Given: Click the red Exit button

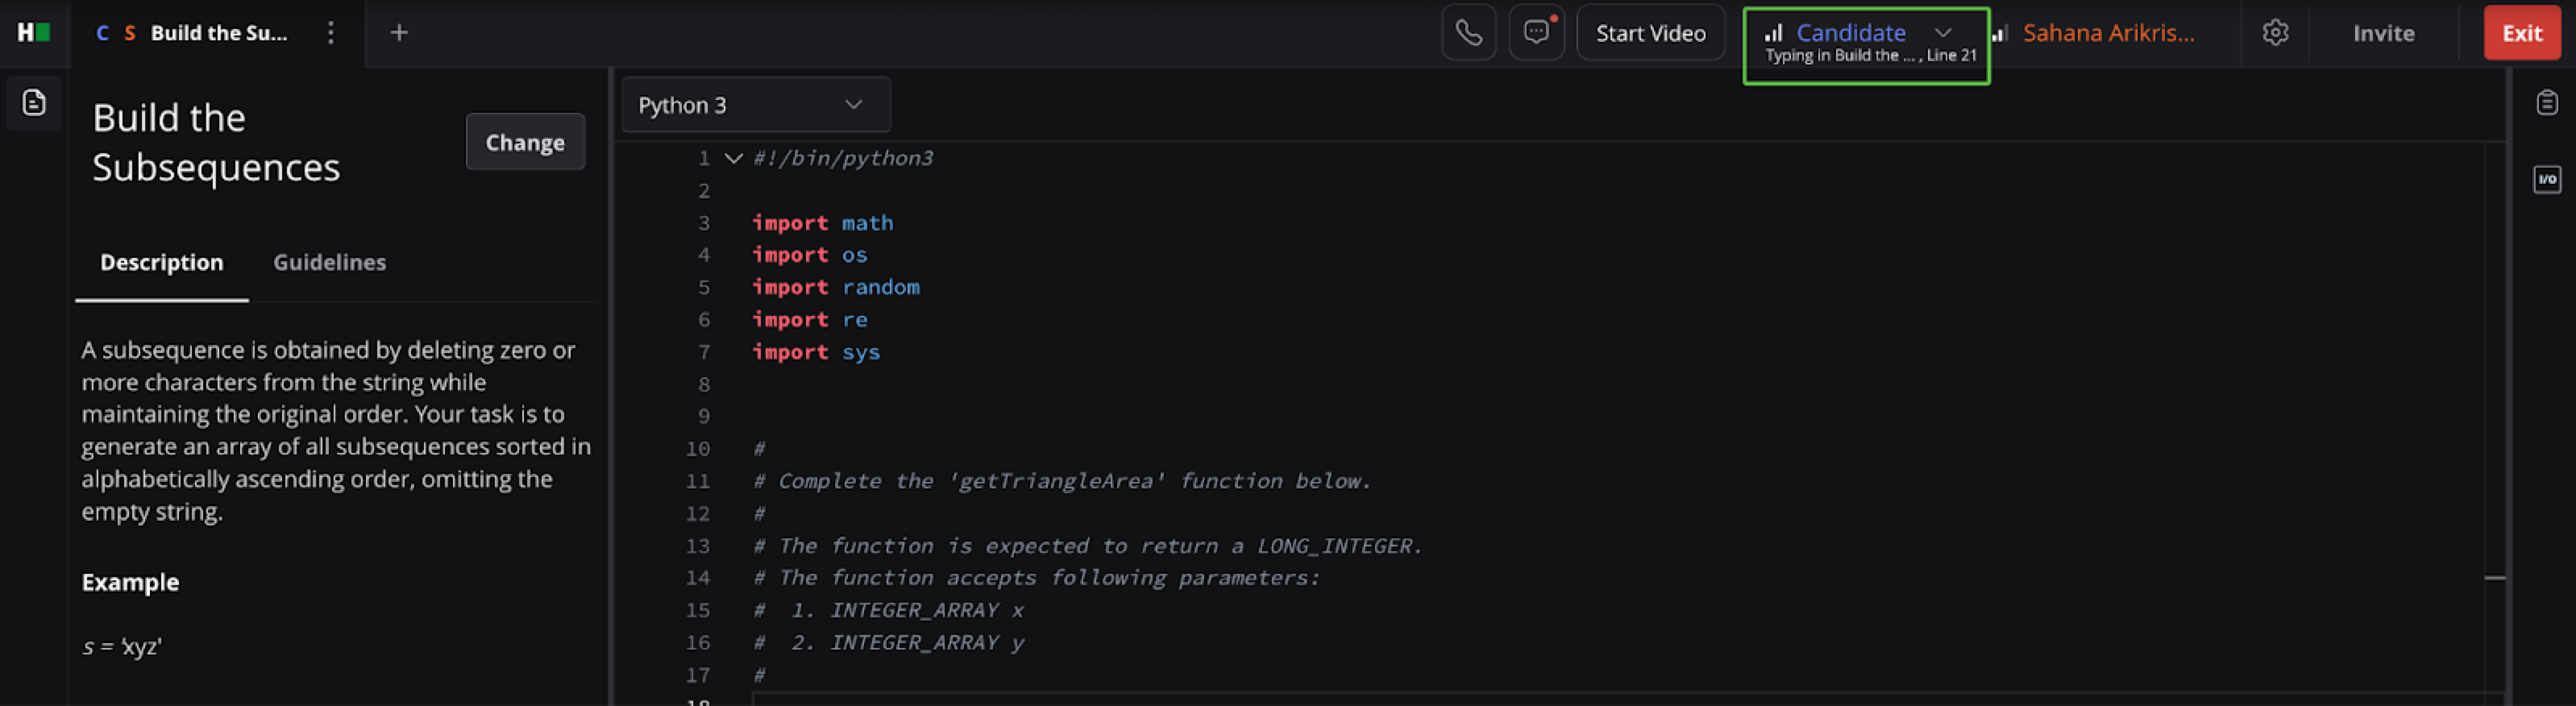Looking at the screenshot, I should click(2521, 33).
